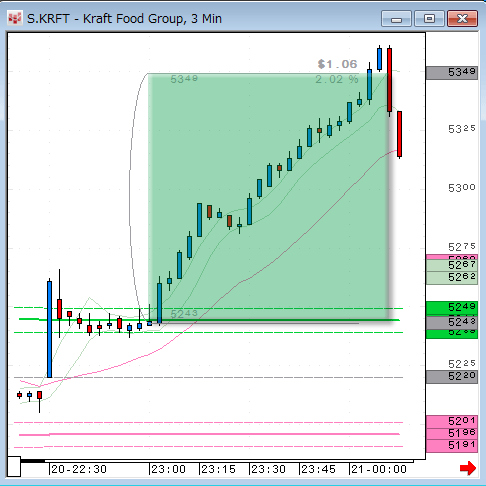Close the S.KRFT chart window
The width and height of the screenshot is (486, 486).
462,18
